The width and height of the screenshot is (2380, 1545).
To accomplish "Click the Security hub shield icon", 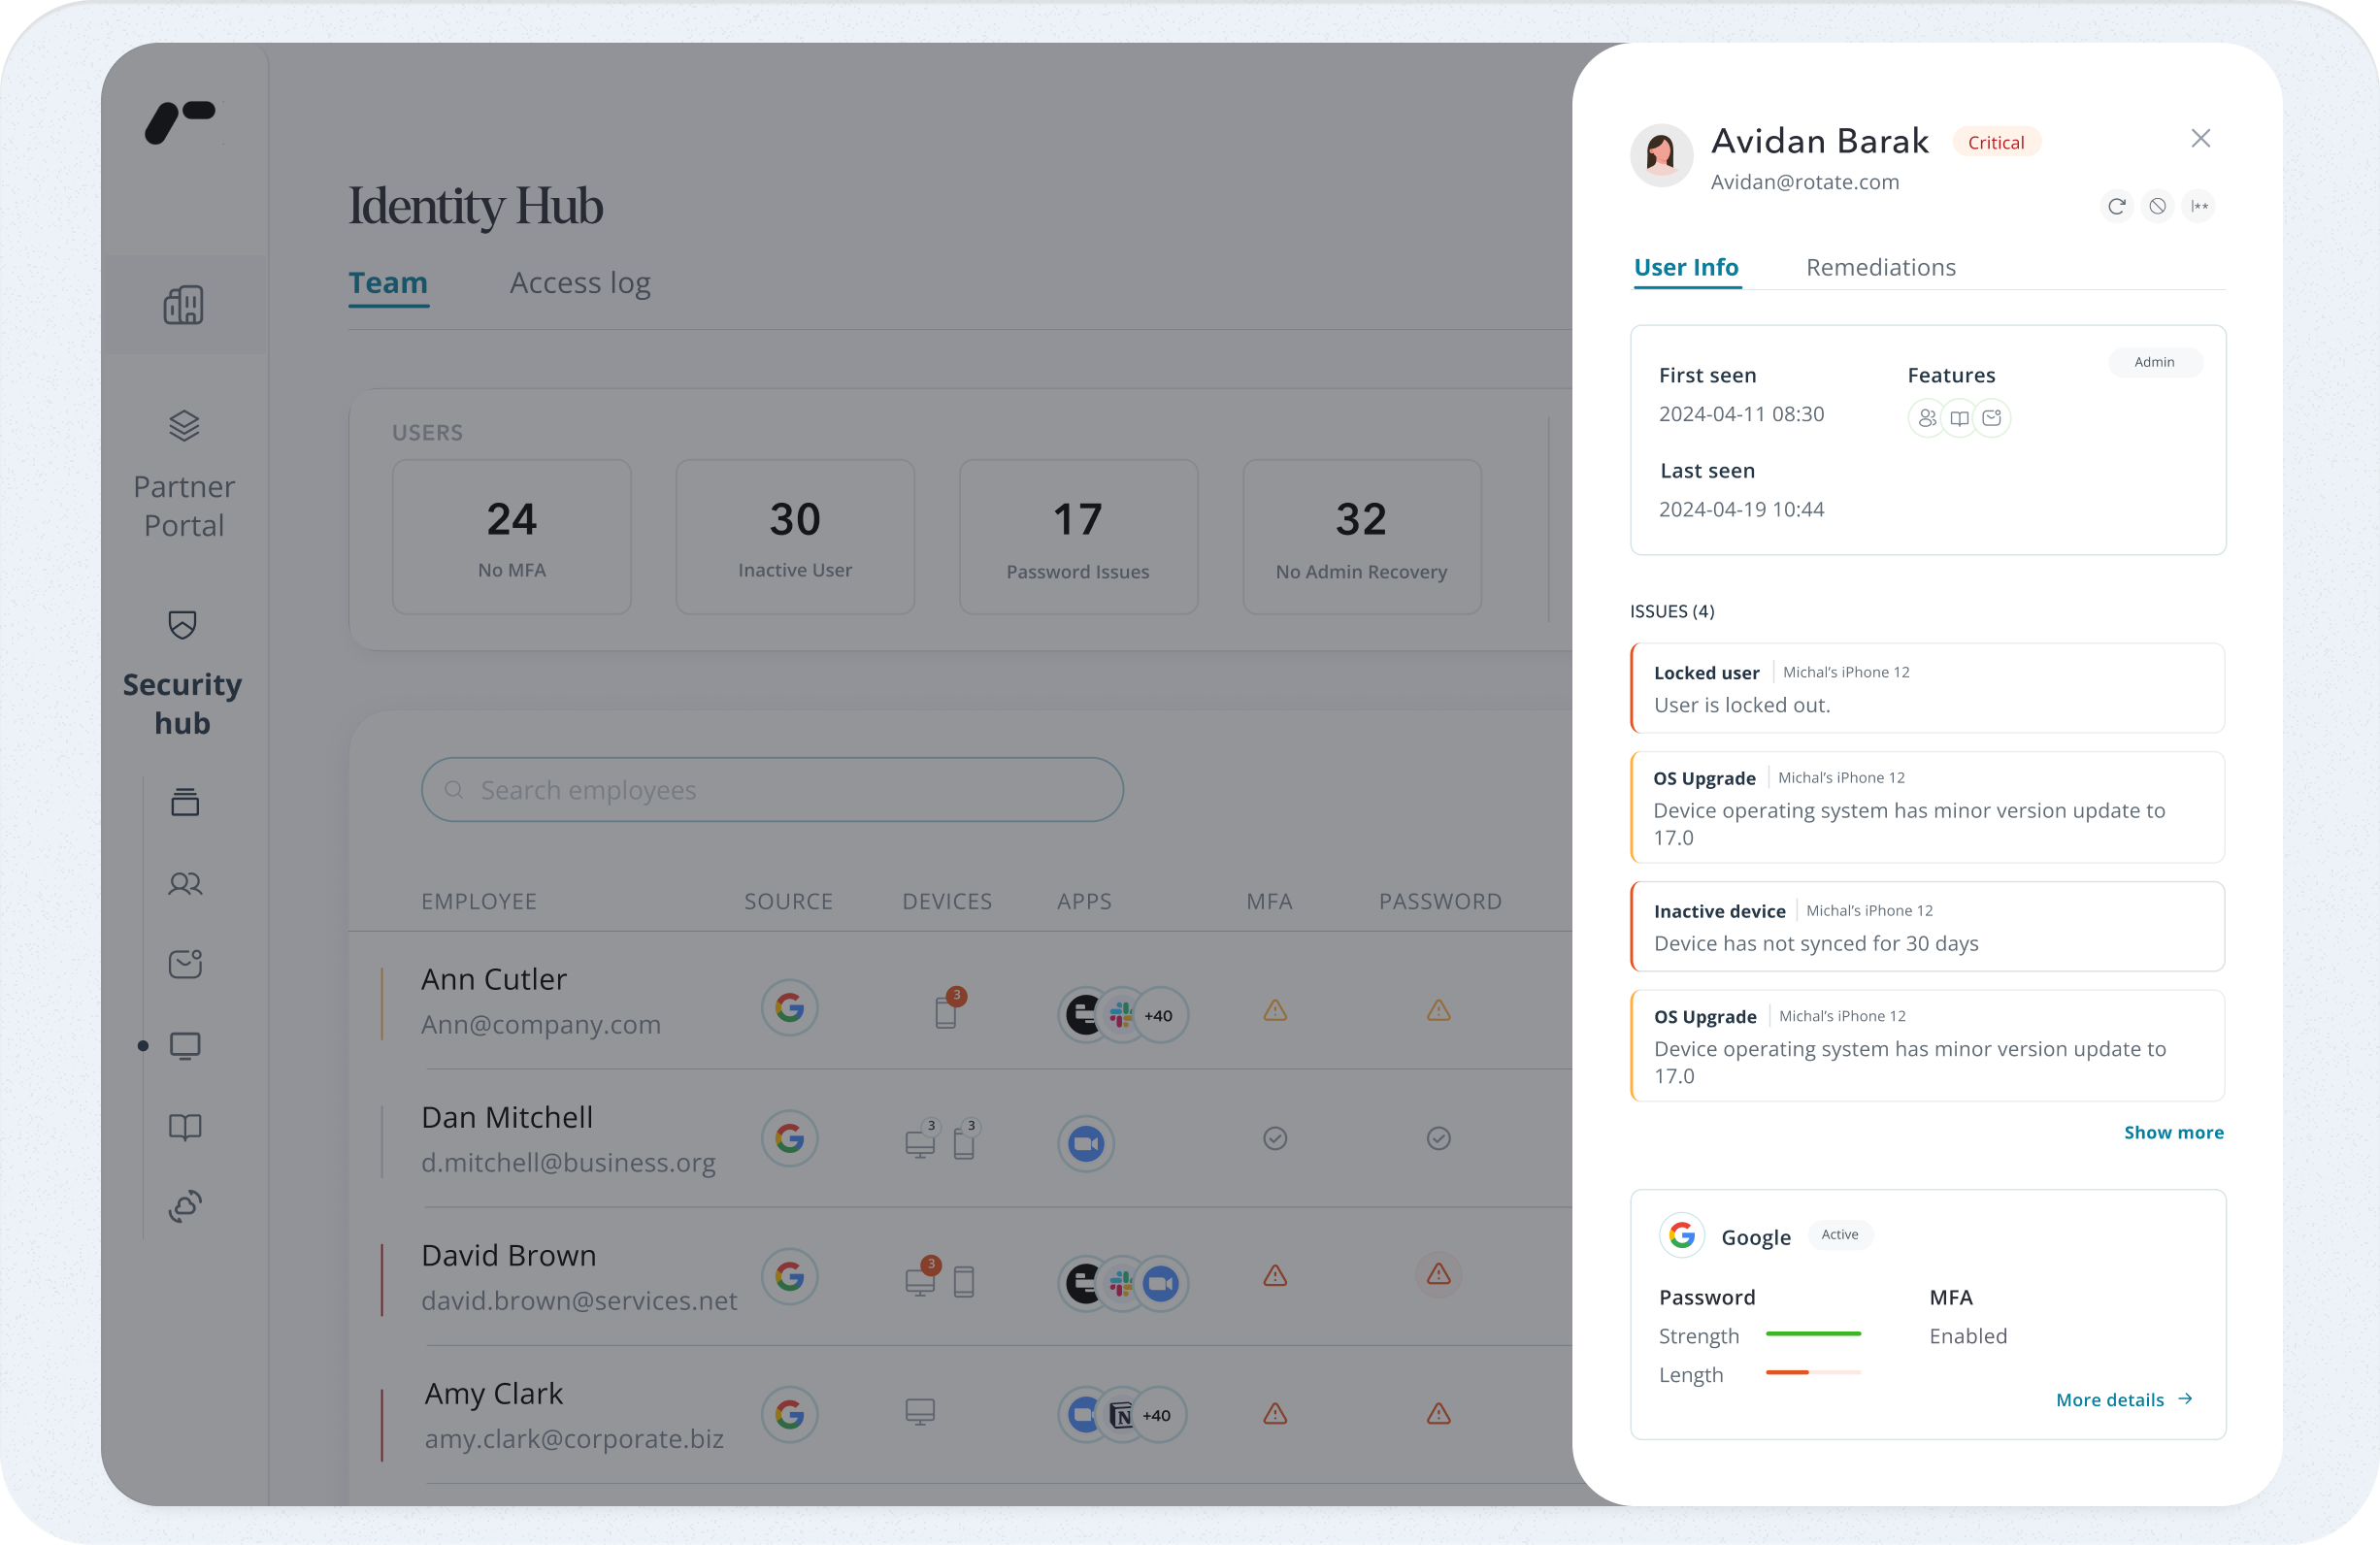I will tap(182, 625).
